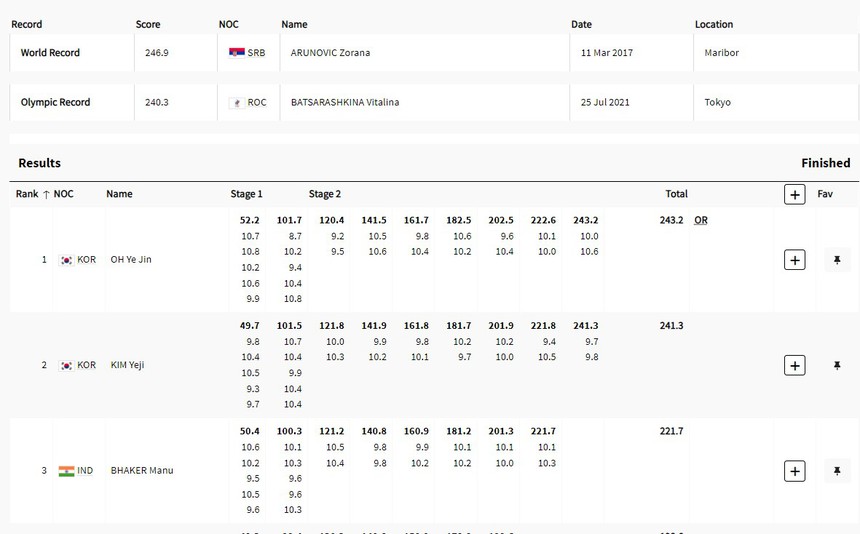The height and width of the screenshot is (534, 860).
Task: Click the Name column header in Results
Action: [119, 194]
